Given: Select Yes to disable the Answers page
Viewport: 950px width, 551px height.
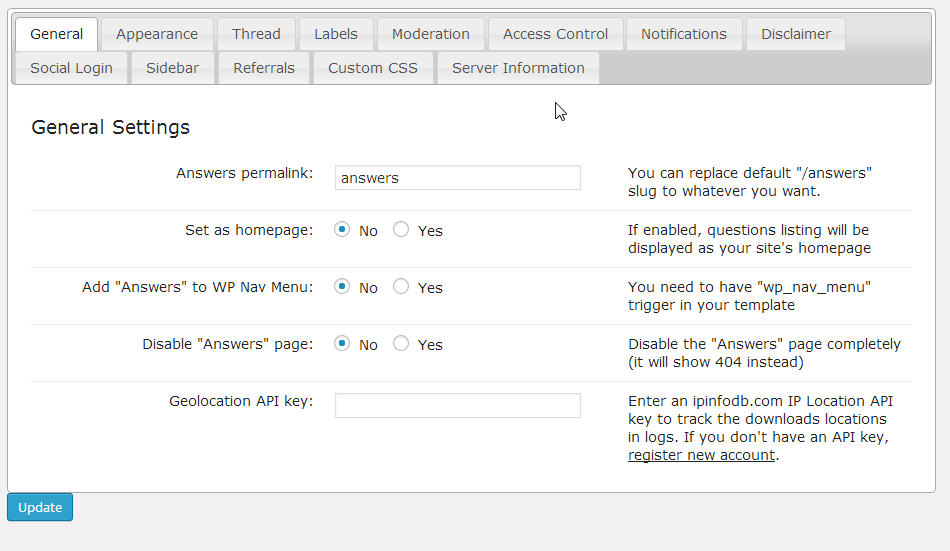Looking at the screenshot, I should 401,344.
